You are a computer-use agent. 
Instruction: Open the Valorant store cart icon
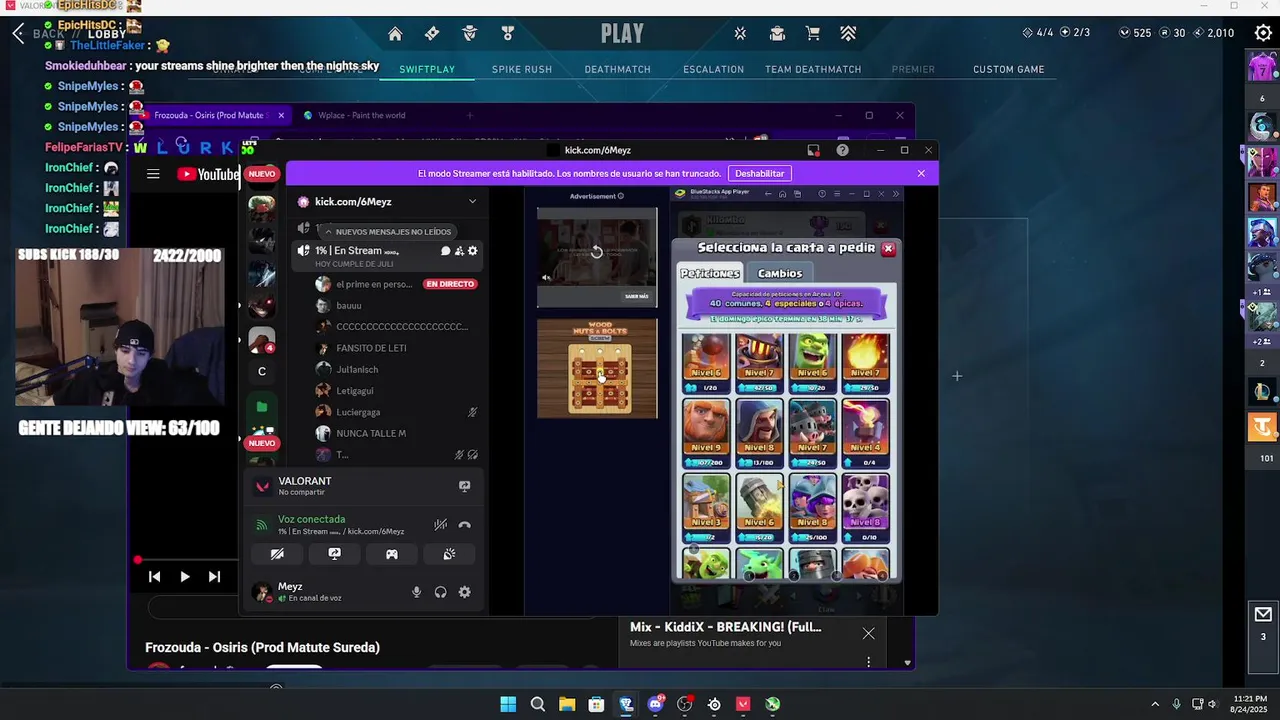[813, 34]
